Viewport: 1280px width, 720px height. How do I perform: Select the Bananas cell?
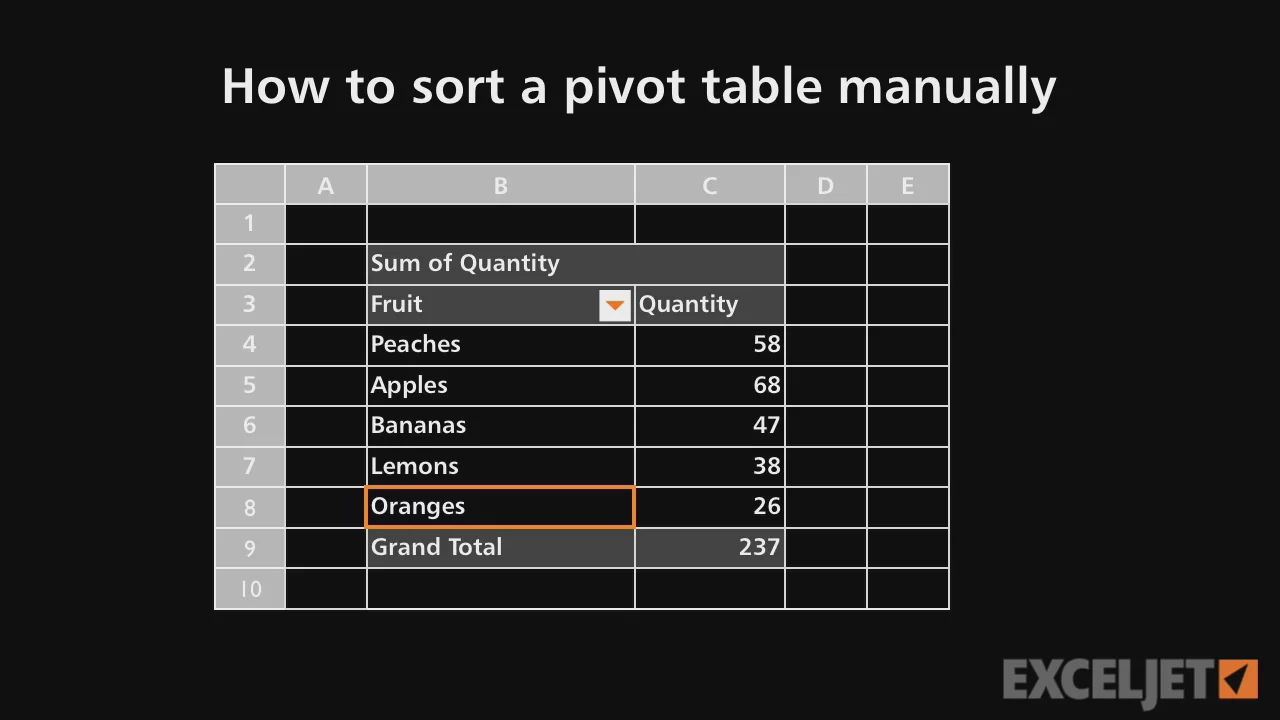pos(500,426)
